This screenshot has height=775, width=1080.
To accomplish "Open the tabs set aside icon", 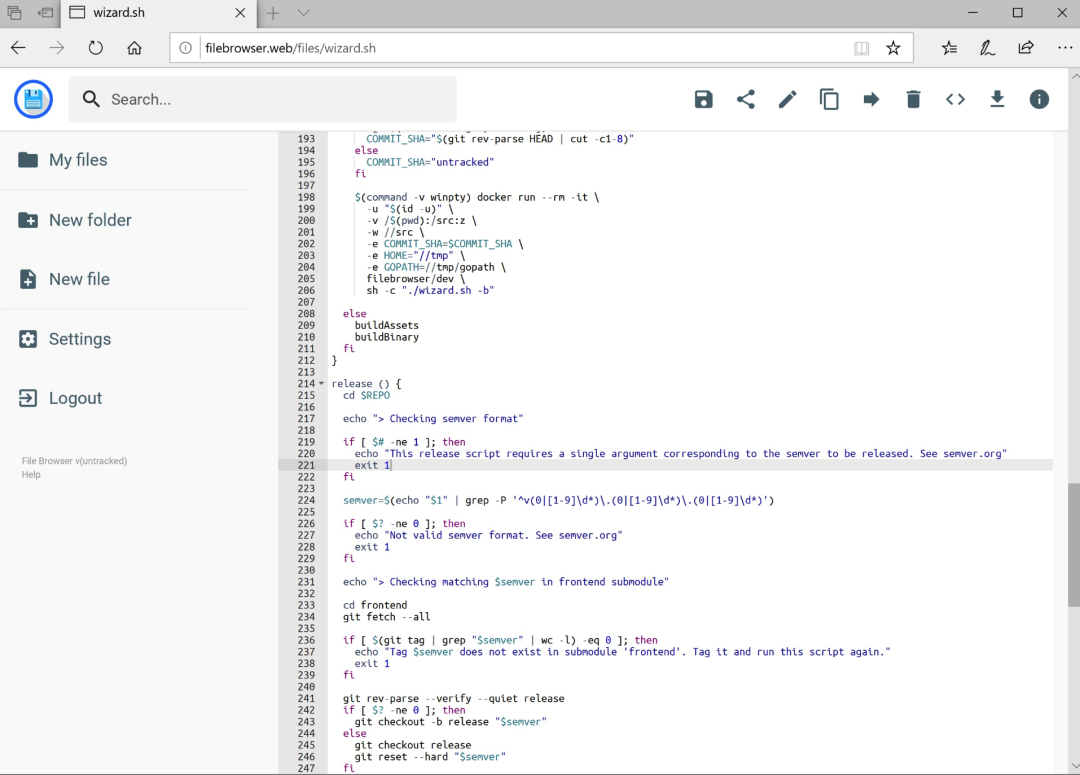I will click(14, 12).
